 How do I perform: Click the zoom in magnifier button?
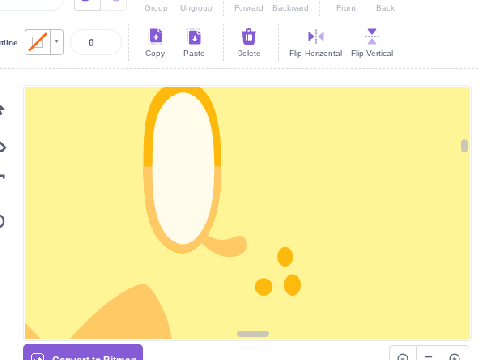(455, 357)
